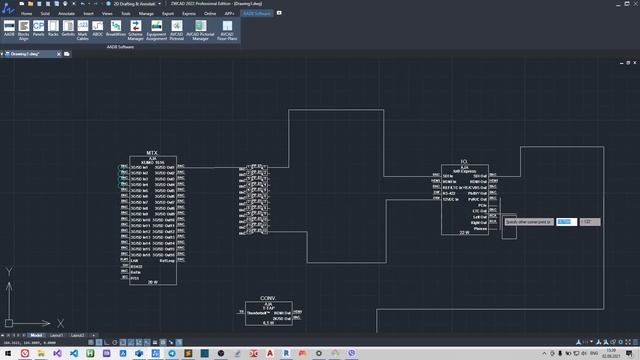Click the AVCAD Pictorial icon
640x360 pixels.
(177, 30)
